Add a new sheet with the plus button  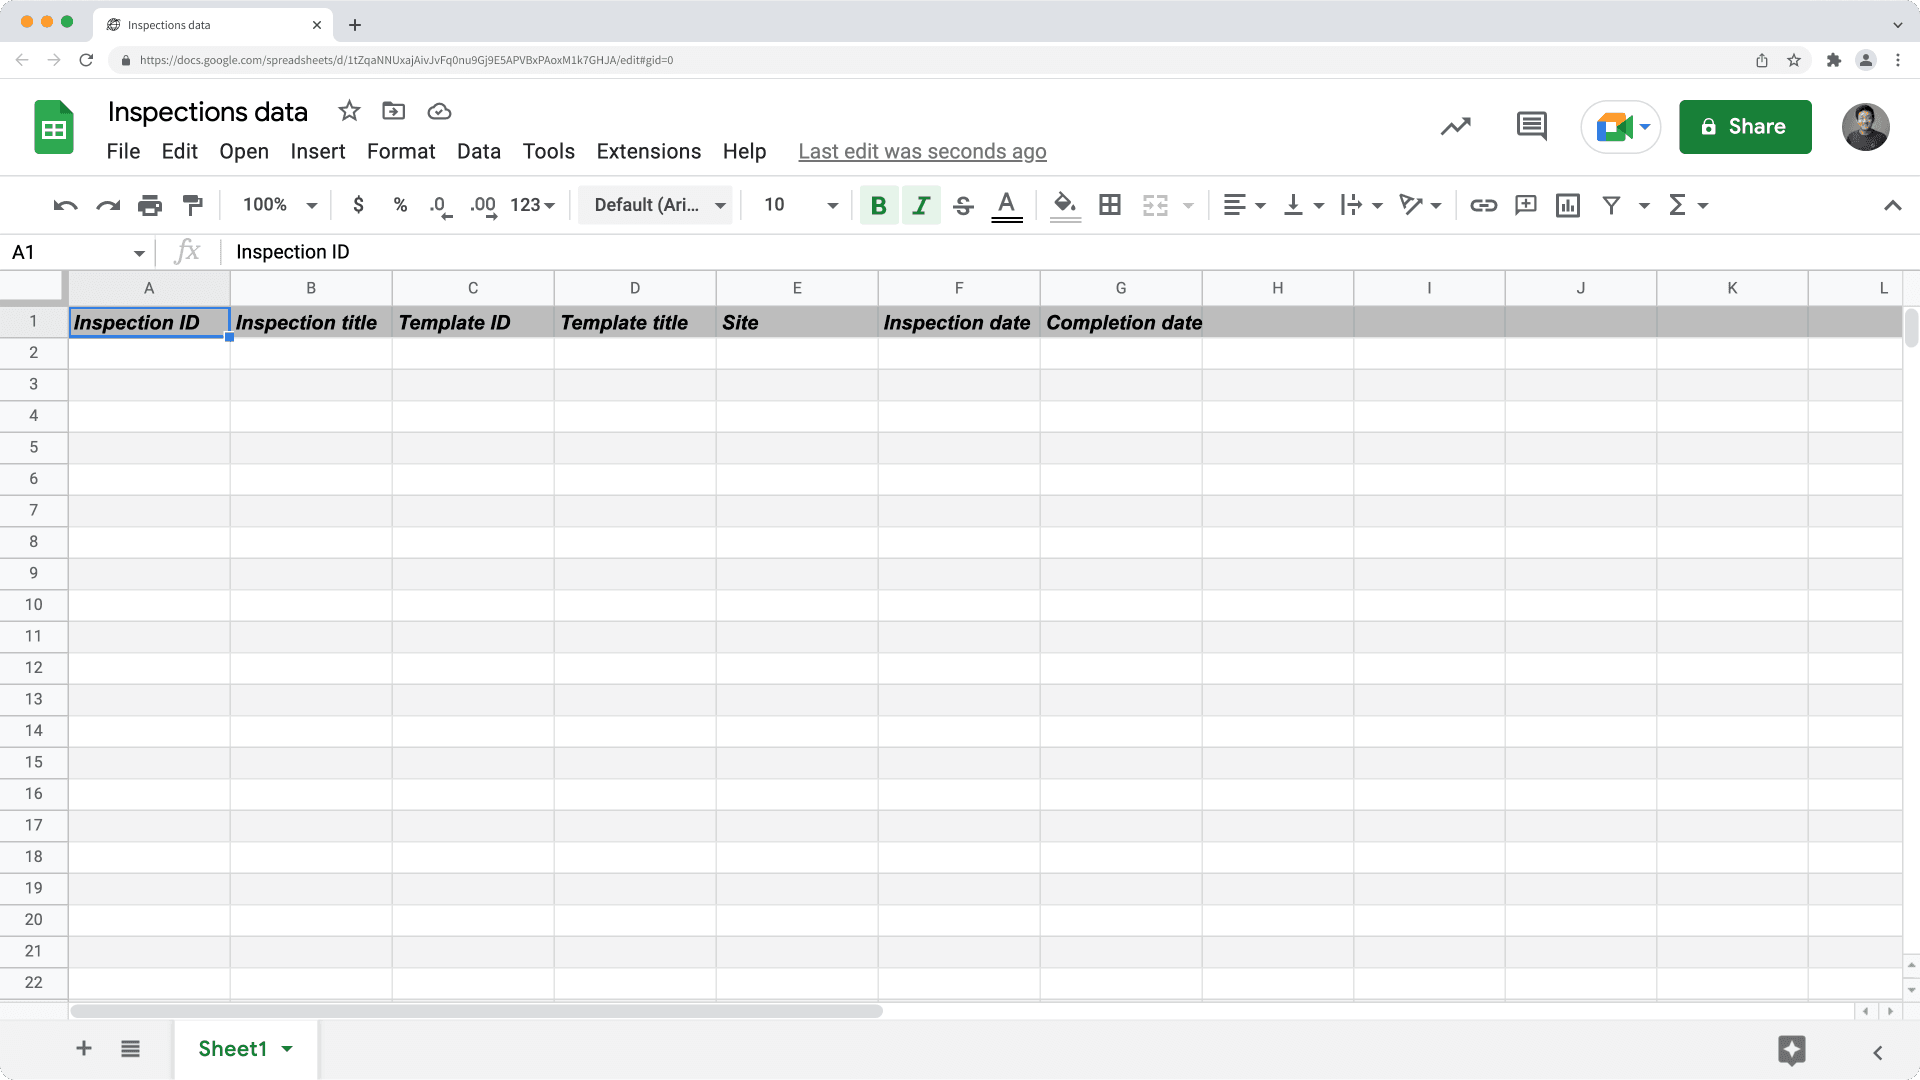(83, 1049)
